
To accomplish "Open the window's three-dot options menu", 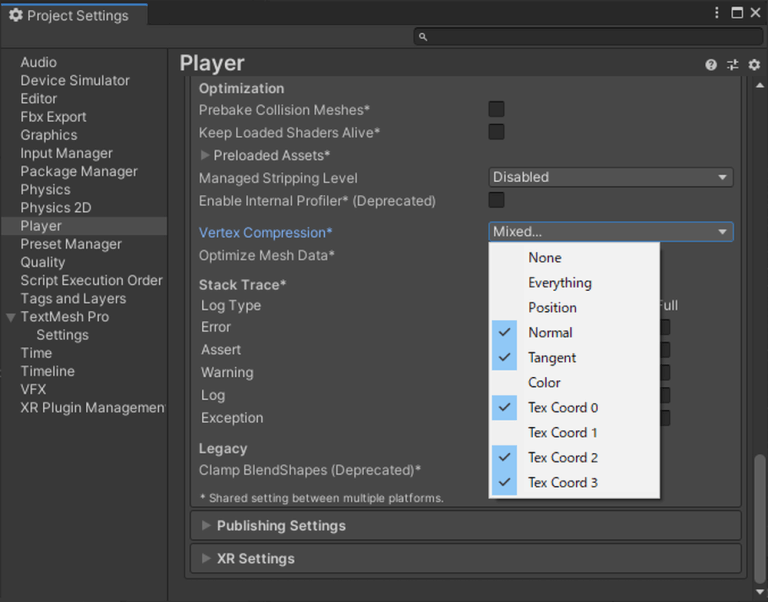I will coord(717,13).
